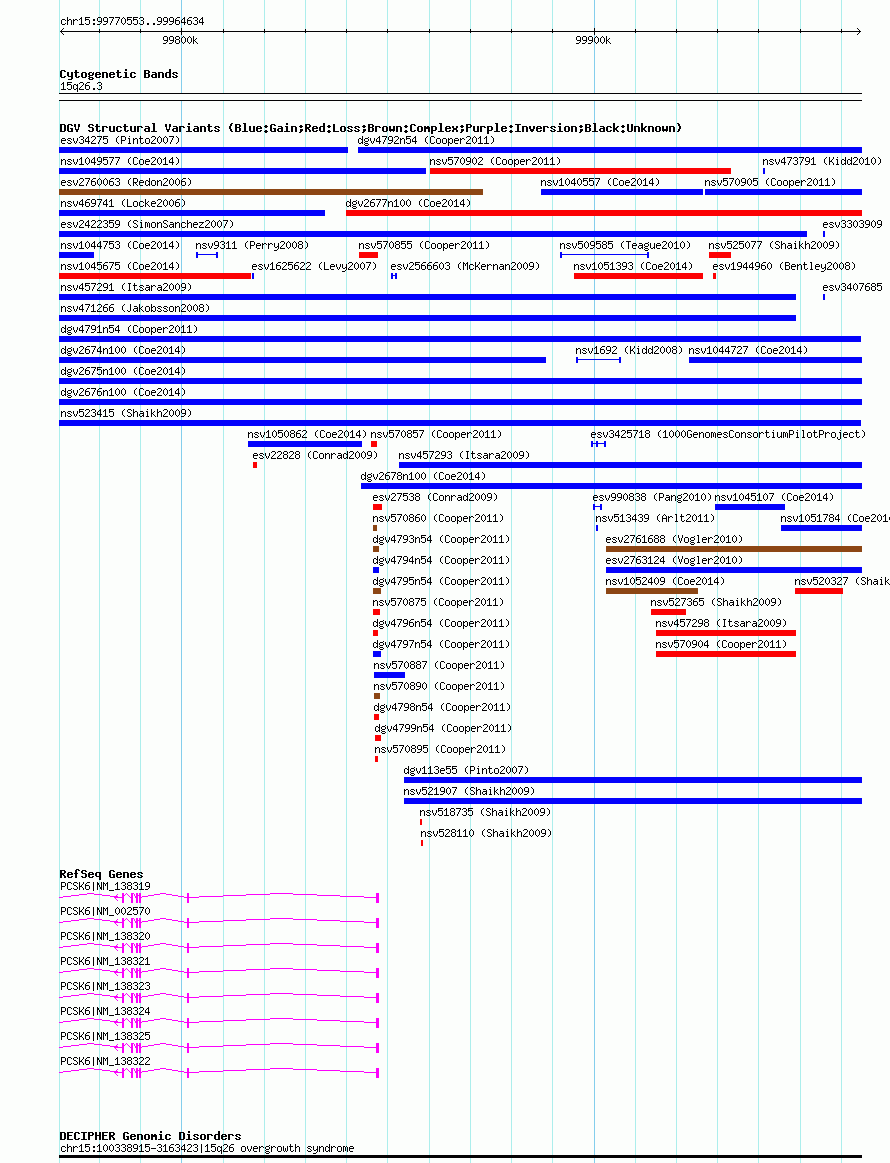Image resolution: width=890 pixels, height=1163 pixels.
Task: Click esv22828 (Conrad2009) label
Action: [315, 455]
